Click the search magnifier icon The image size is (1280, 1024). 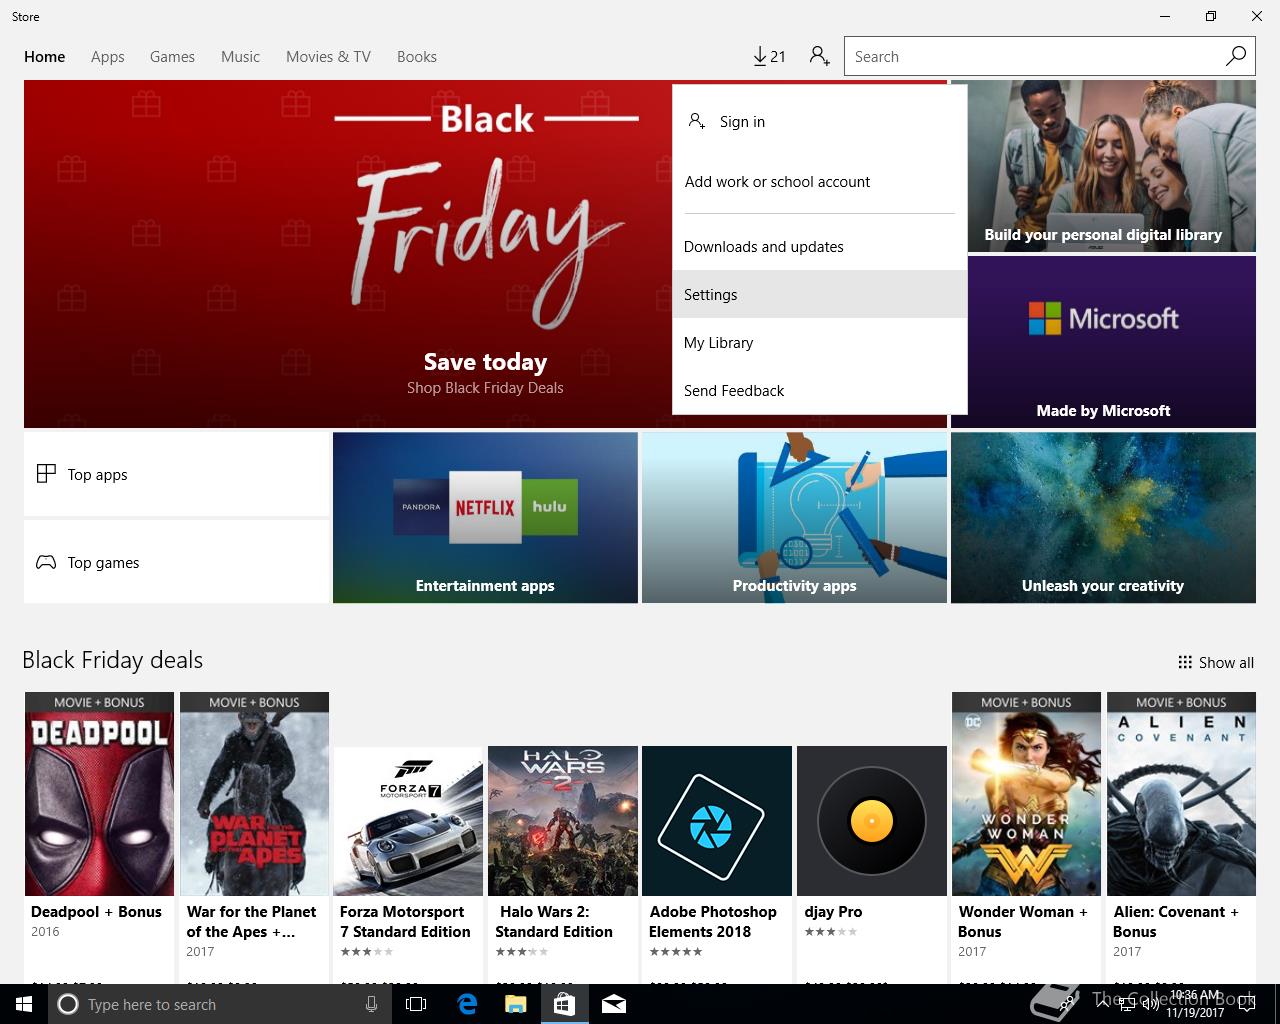click(1236, 56)
